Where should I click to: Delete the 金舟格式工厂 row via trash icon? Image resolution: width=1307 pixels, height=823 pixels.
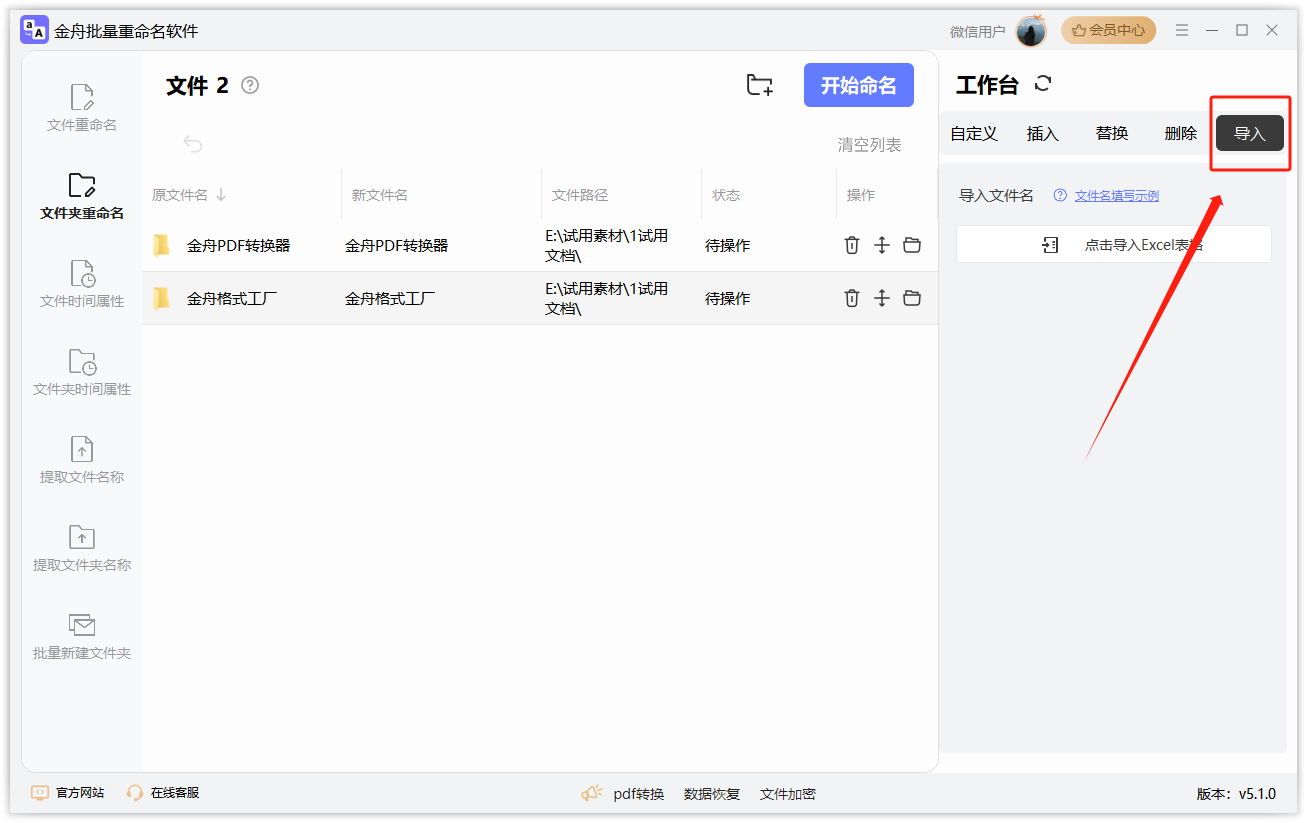point(852,298)
